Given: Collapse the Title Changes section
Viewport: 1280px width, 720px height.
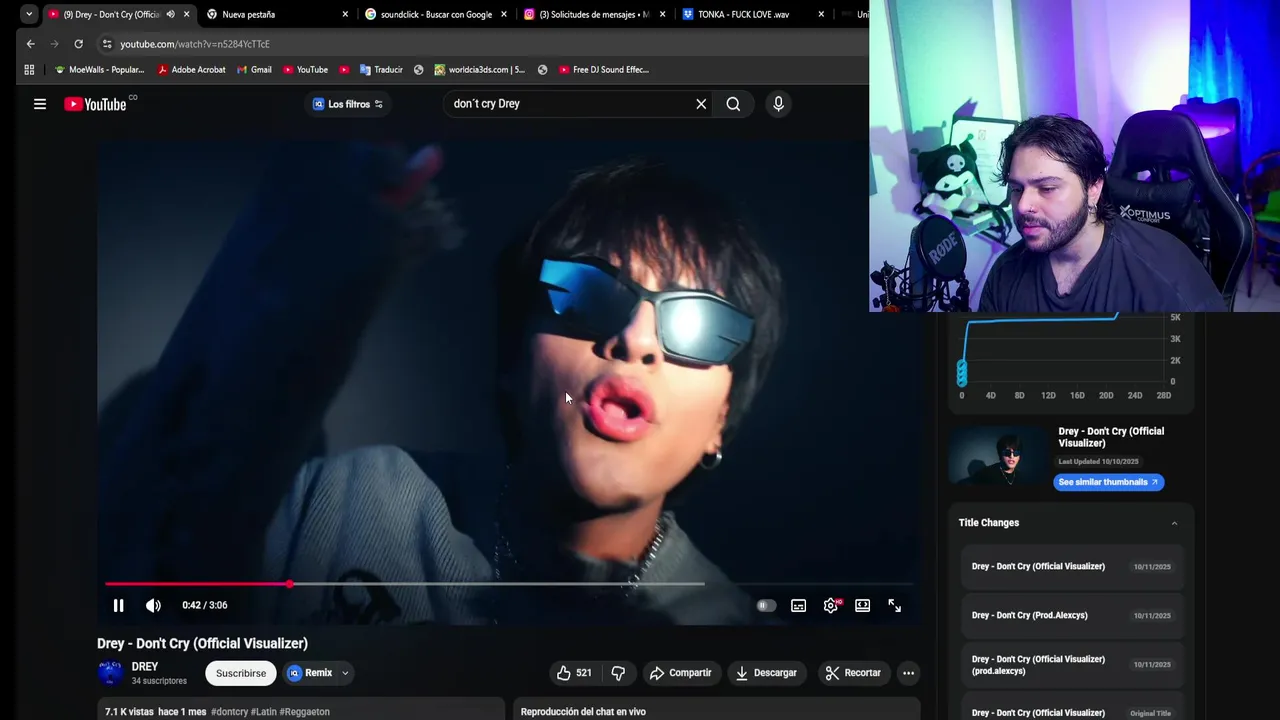Looking at the screenshot, I should [x=1174, y=523].
